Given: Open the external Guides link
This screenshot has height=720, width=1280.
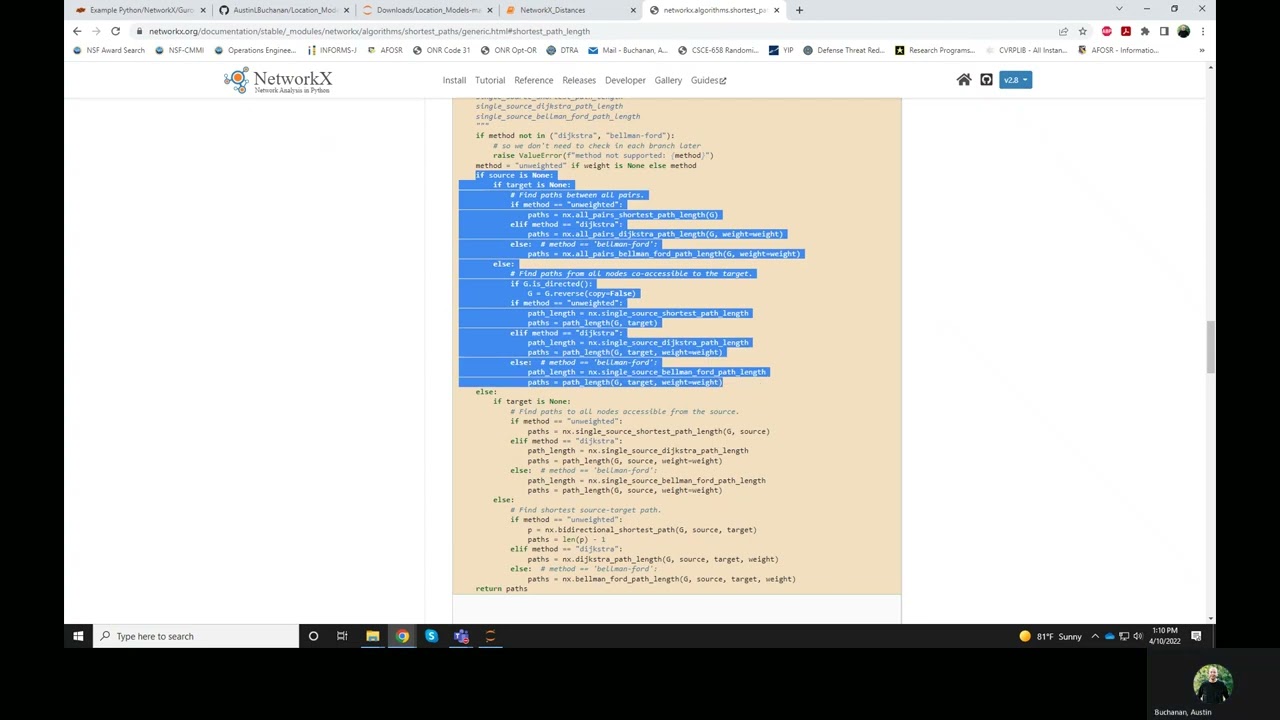Looking at the screenshot, I should click(x=708, y=80).
